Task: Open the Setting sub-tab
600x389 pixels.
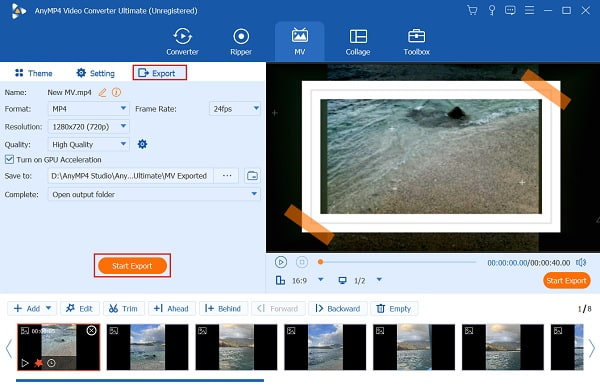Action: point(95,73)
